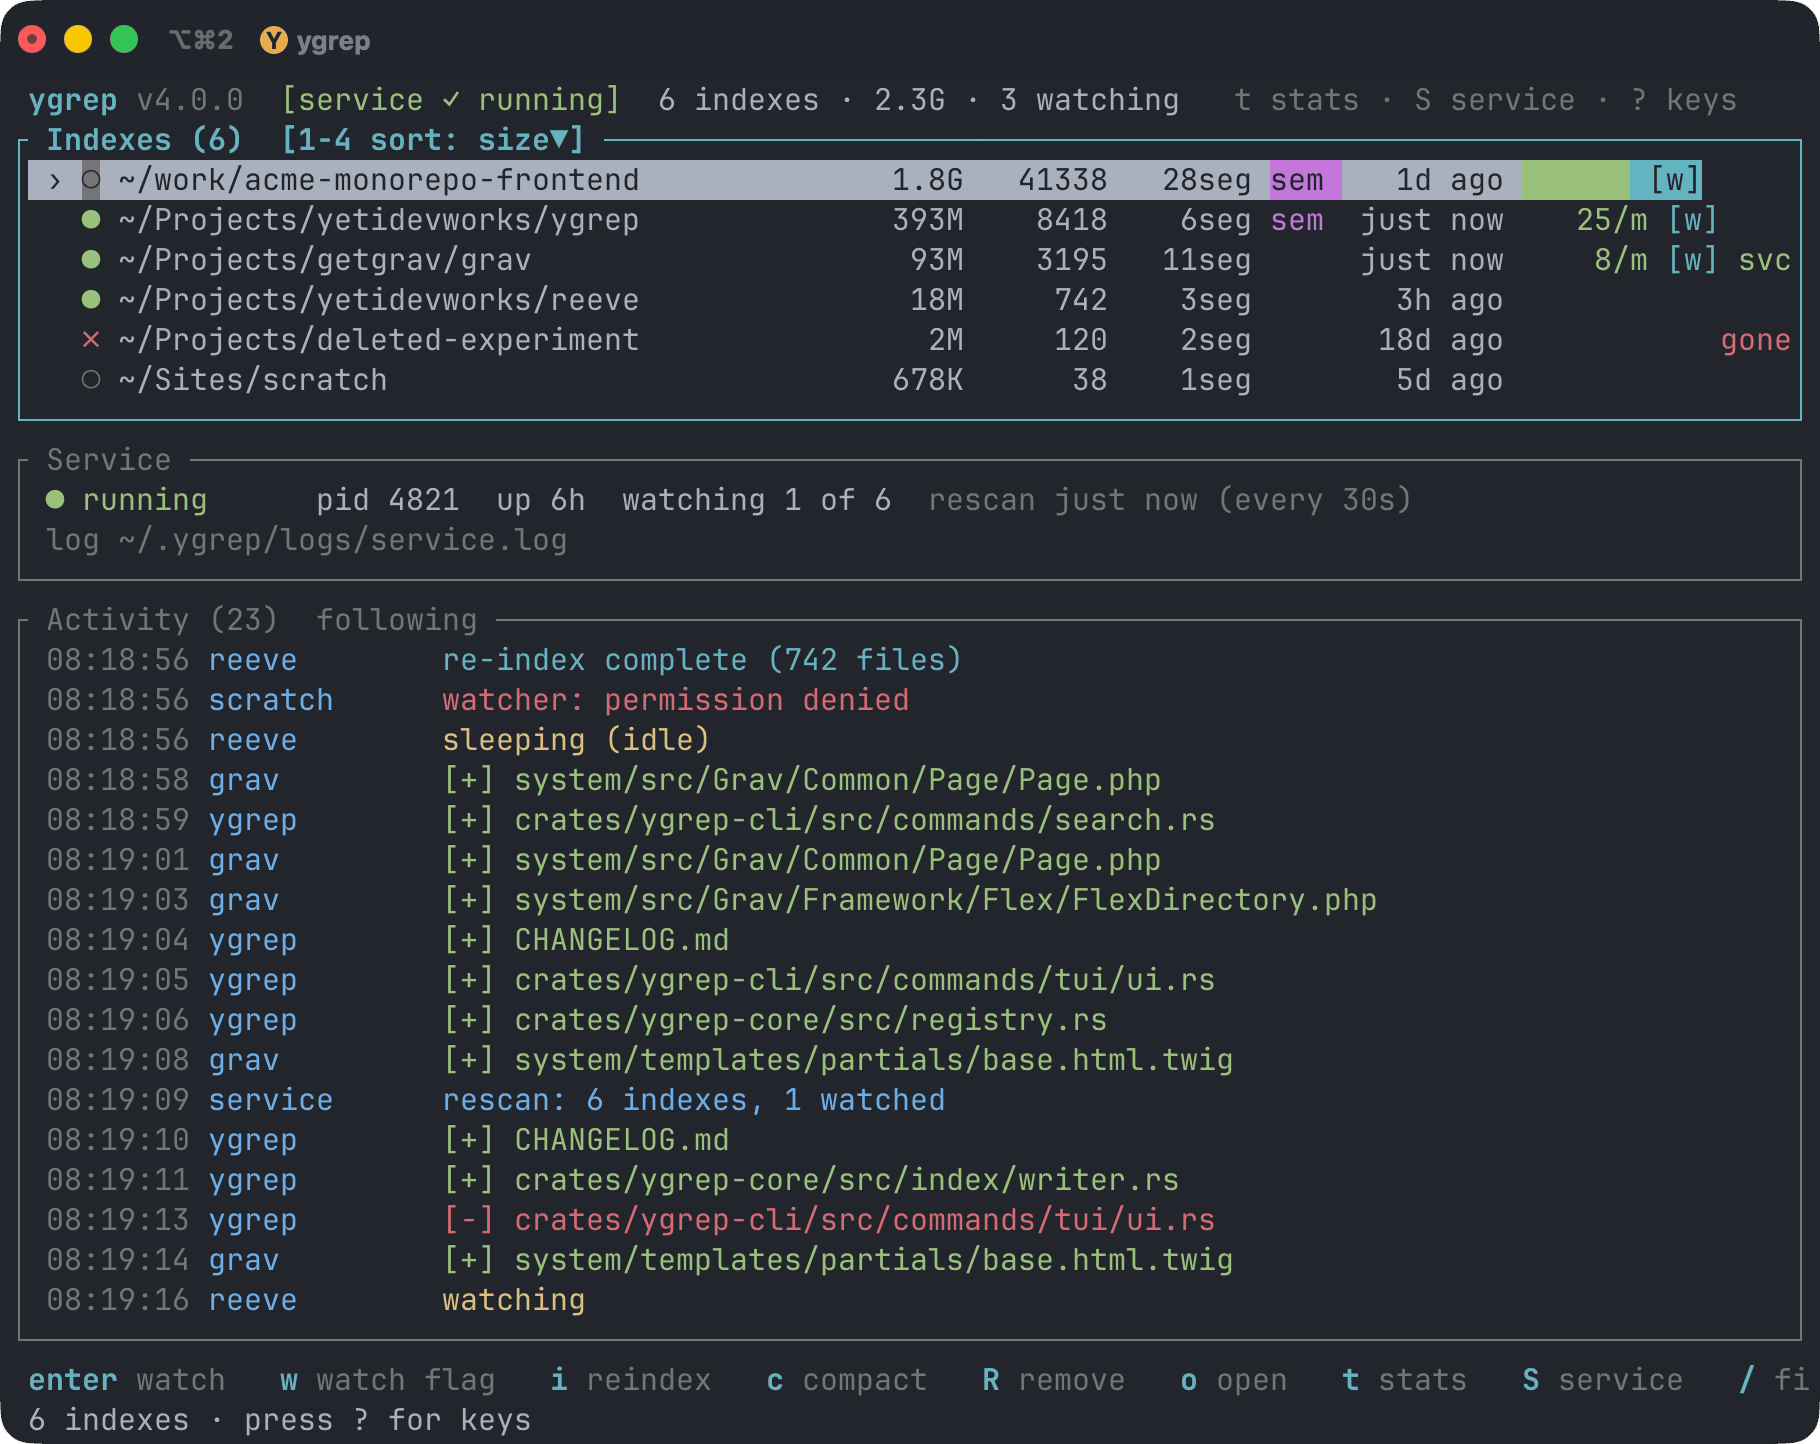Click pid 4821 in Service panel
Screen dimensions: 1820x1444
(388, 500)
